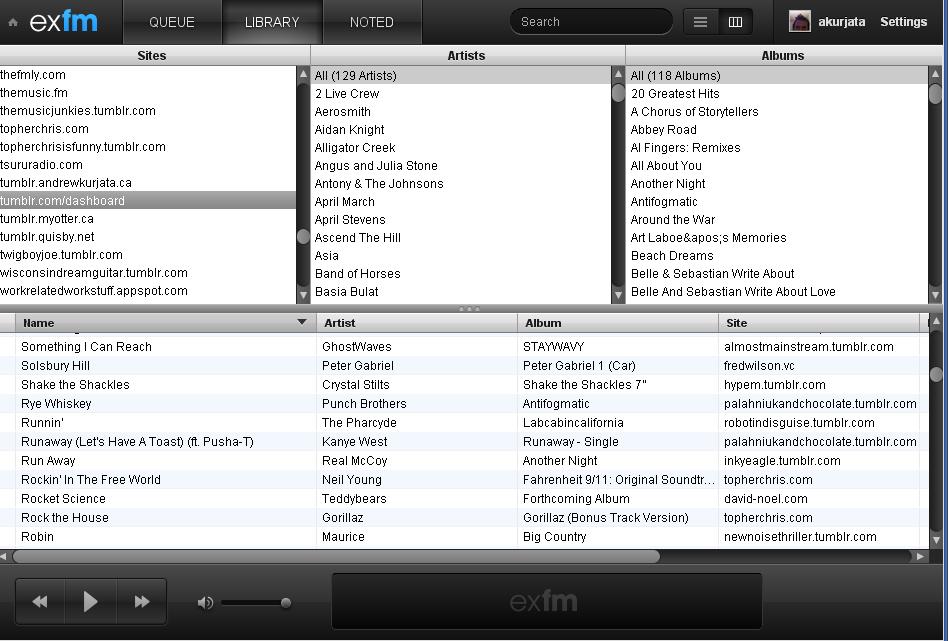
Task: Open the akurjata profile avatar
Action: (x=799, y=22)
